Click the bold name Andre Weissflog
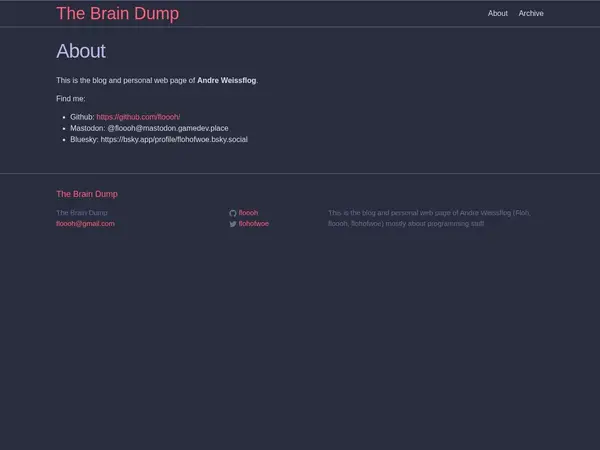 point(227,80)
